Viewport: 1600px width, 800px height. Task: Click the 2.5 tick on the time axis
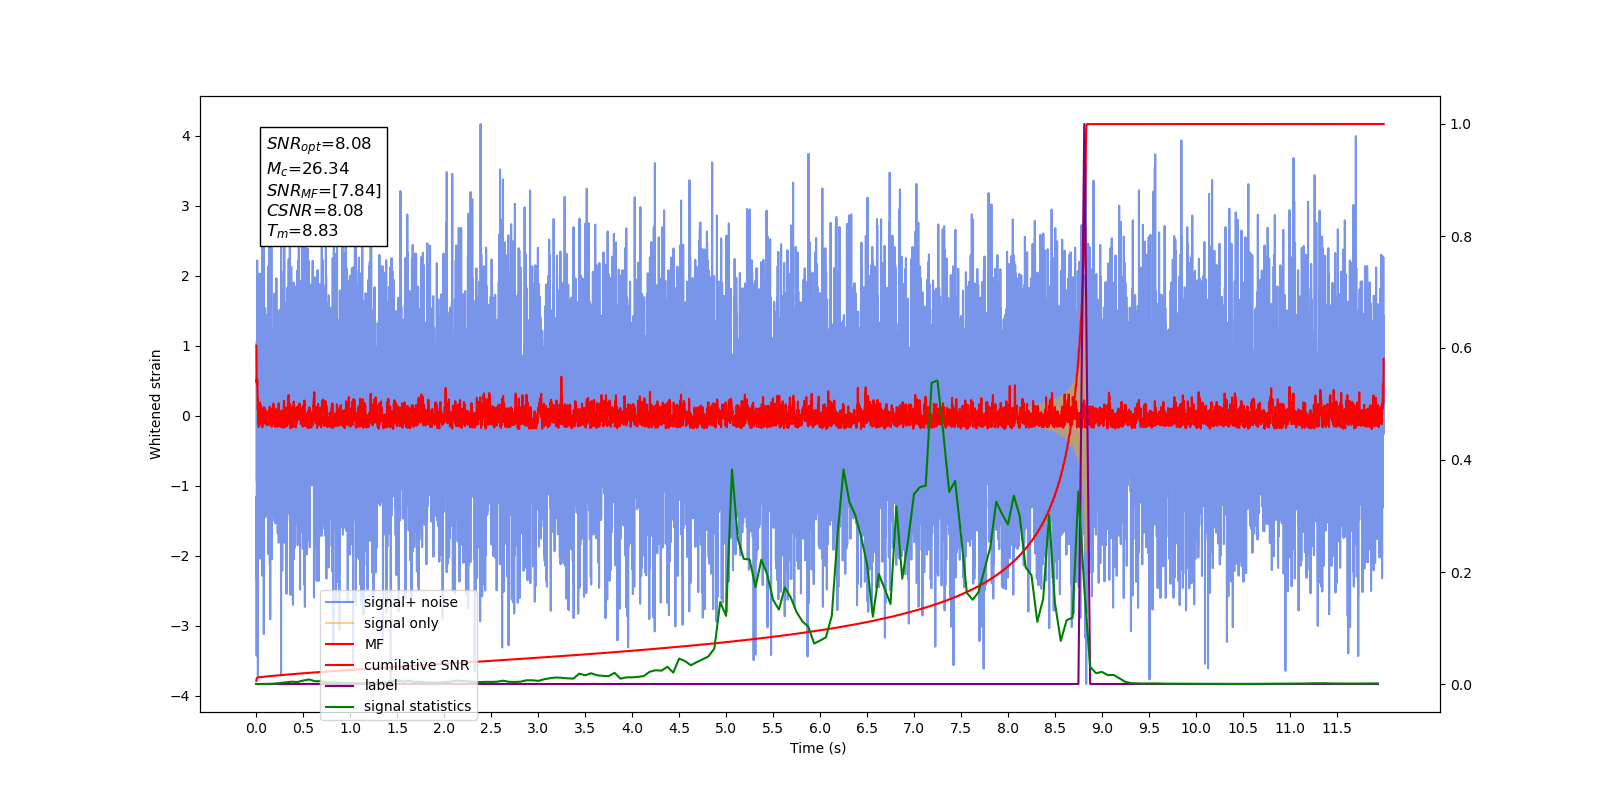(491, 728)
